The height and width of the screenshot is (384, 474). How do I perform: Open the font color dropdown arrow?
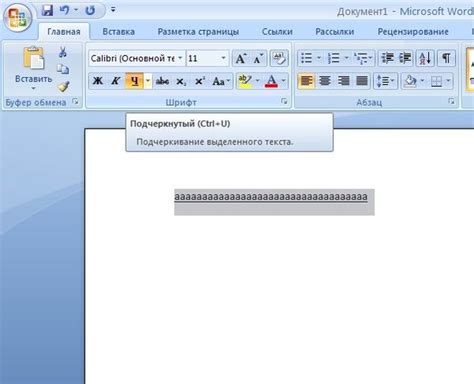click(x=283, y=81)
